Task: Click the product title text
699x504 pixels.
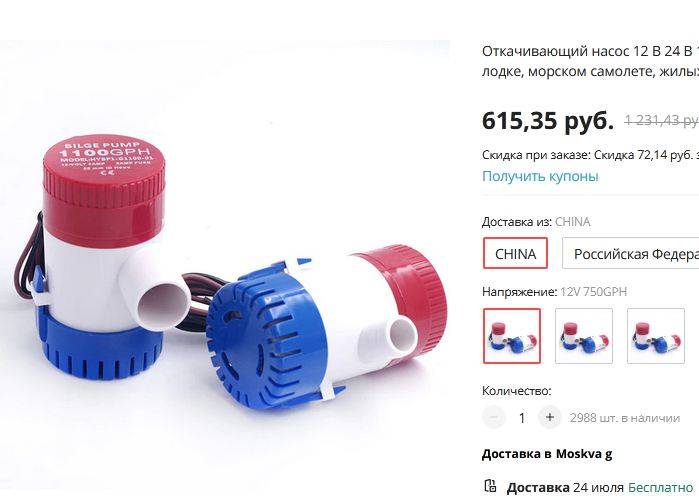Action: 590,61
